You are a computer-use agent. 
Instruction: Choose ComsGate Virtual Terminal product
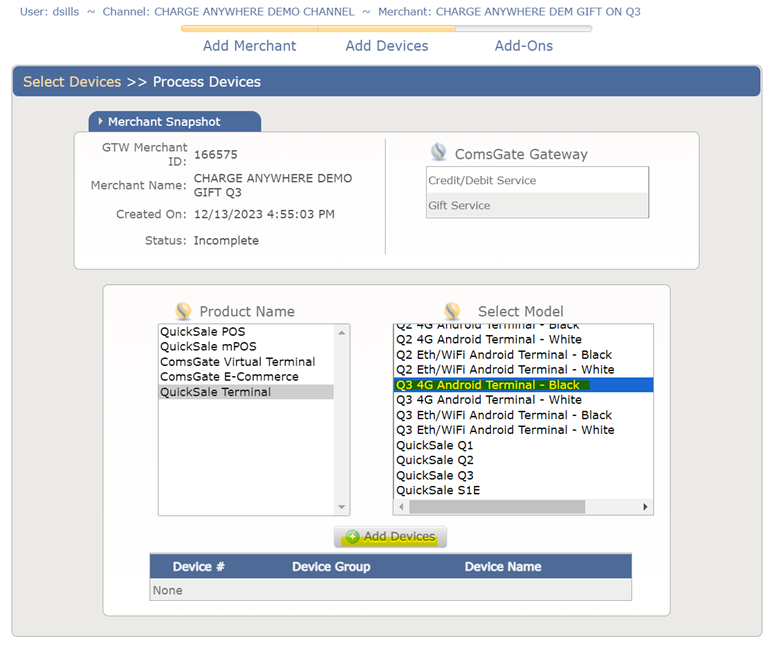click(x=237, y=362)
